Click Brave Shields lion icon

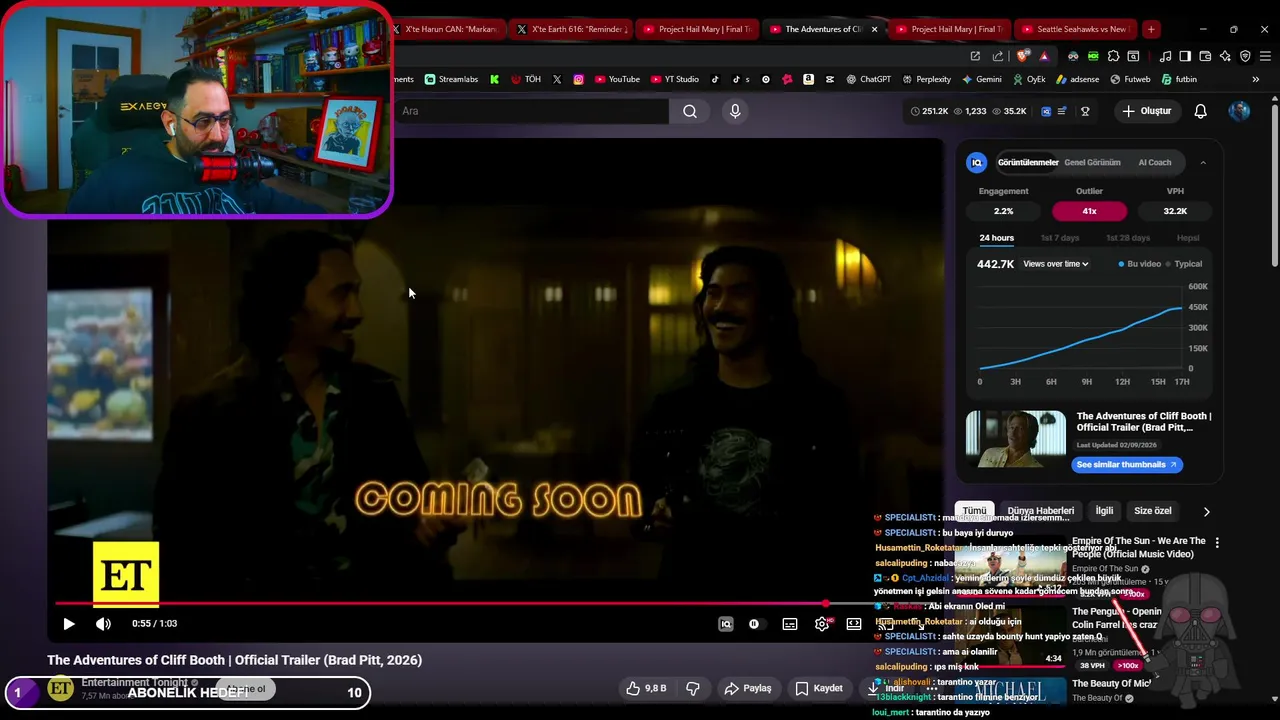(x=1022, y=56)
